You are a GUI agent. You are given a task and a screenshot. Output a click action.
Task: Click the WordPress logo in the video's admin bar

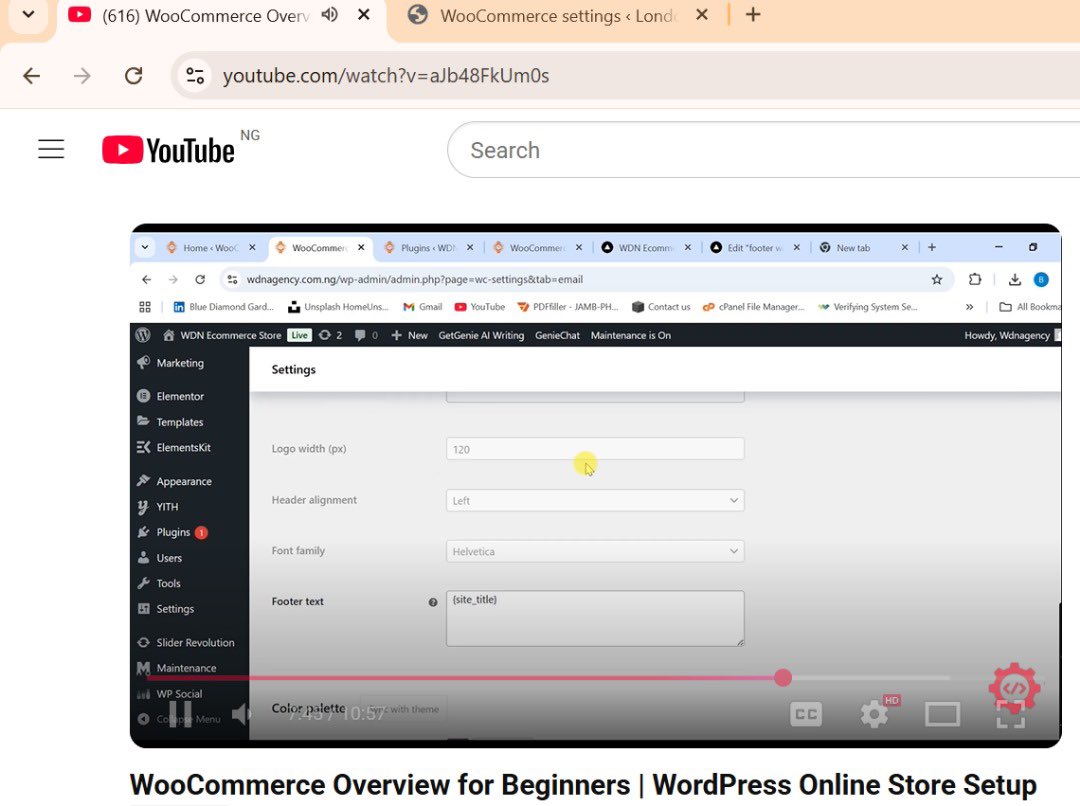click(143, 335)
